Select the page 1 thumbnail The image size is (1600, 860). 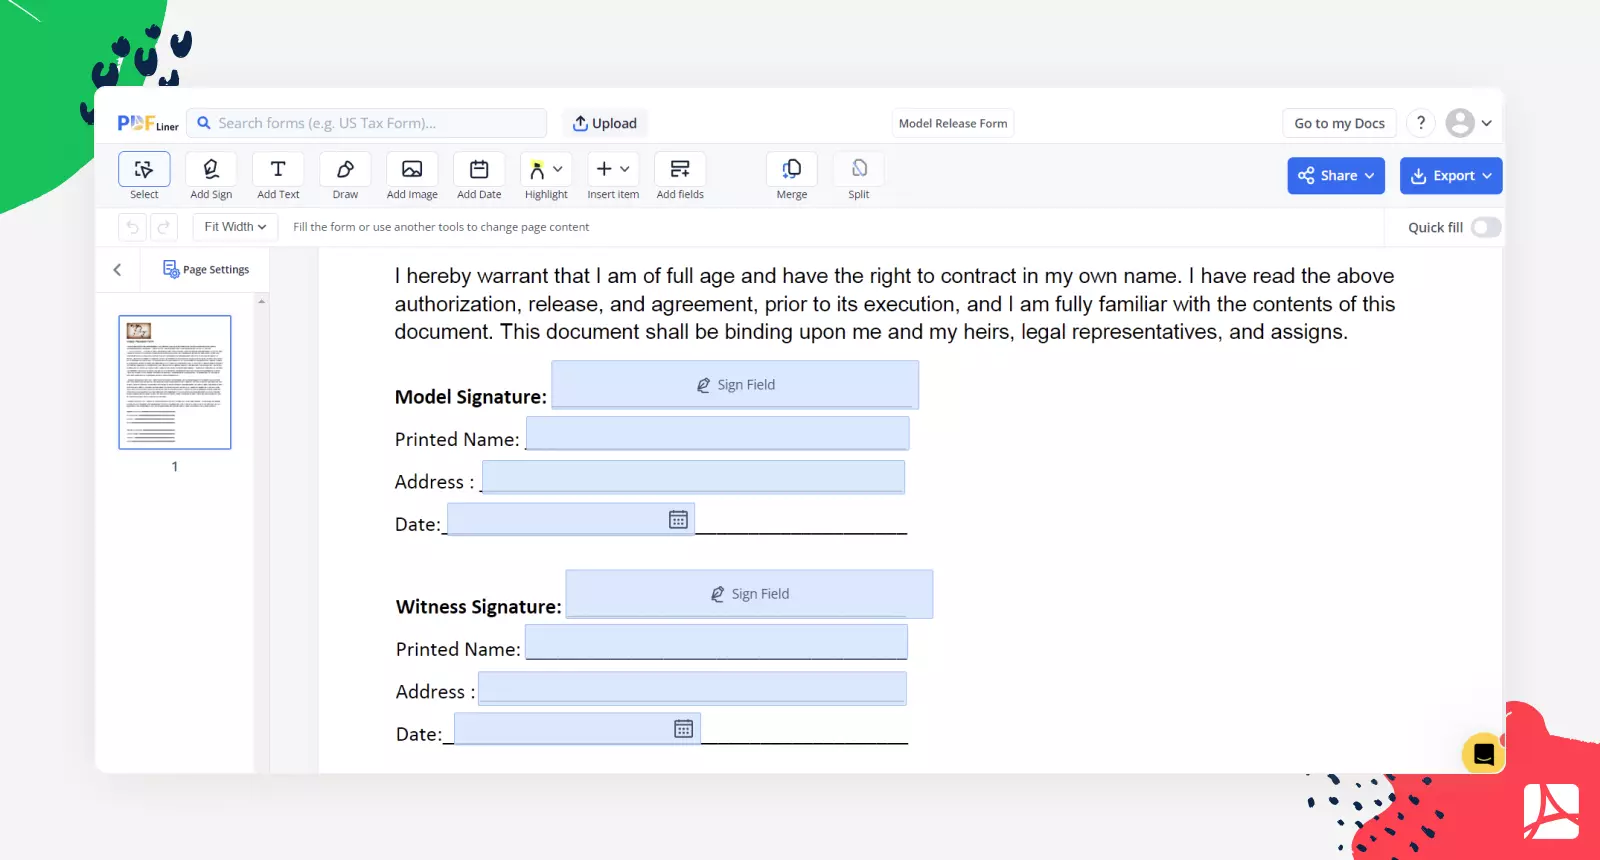point(175,382)
